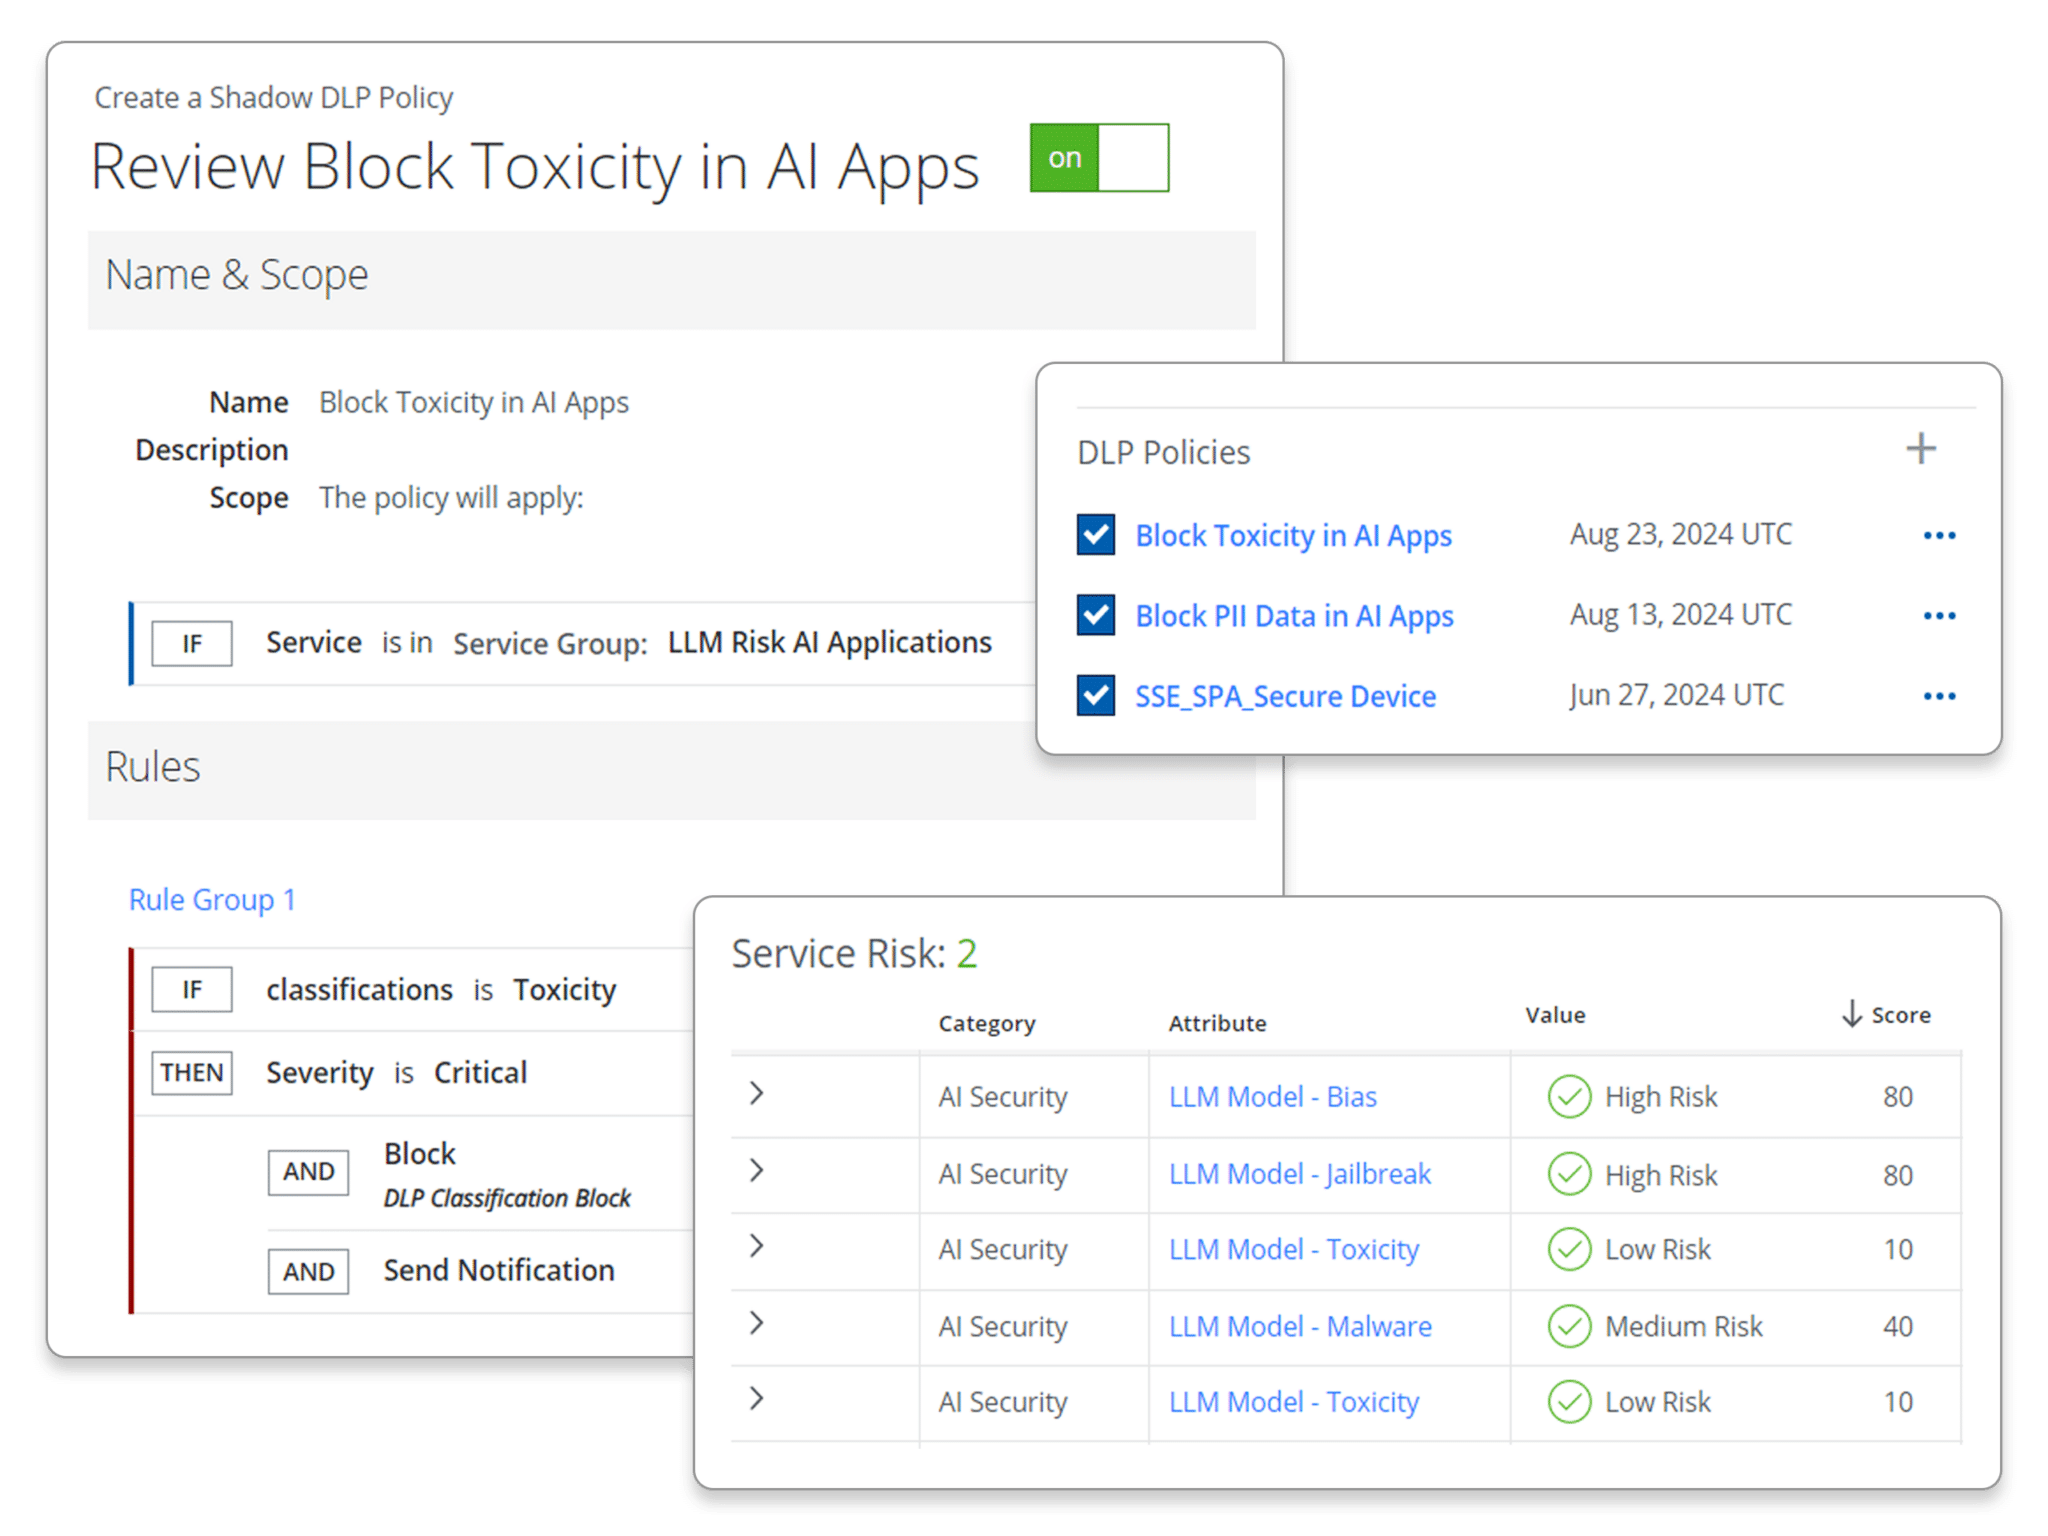Click the plus icon in DLP Policies
The image size is (2048, 1536).
(1920, 449)
